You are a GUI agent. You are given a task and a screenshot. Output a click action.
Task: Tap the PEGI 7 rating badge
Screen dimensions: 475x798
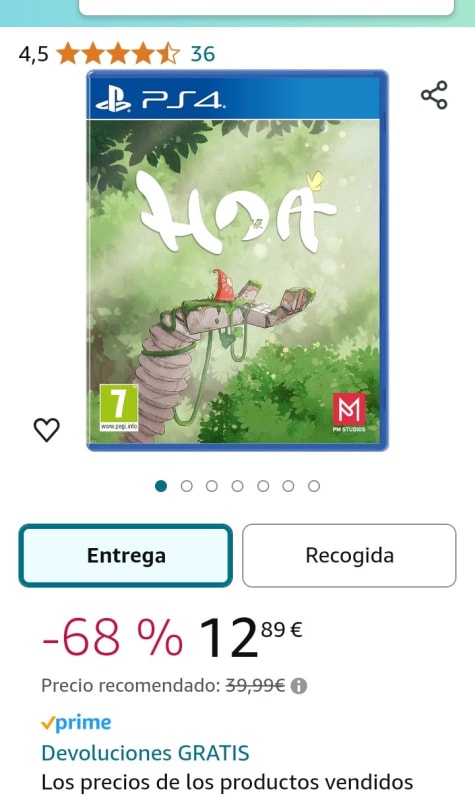(119, 408)
